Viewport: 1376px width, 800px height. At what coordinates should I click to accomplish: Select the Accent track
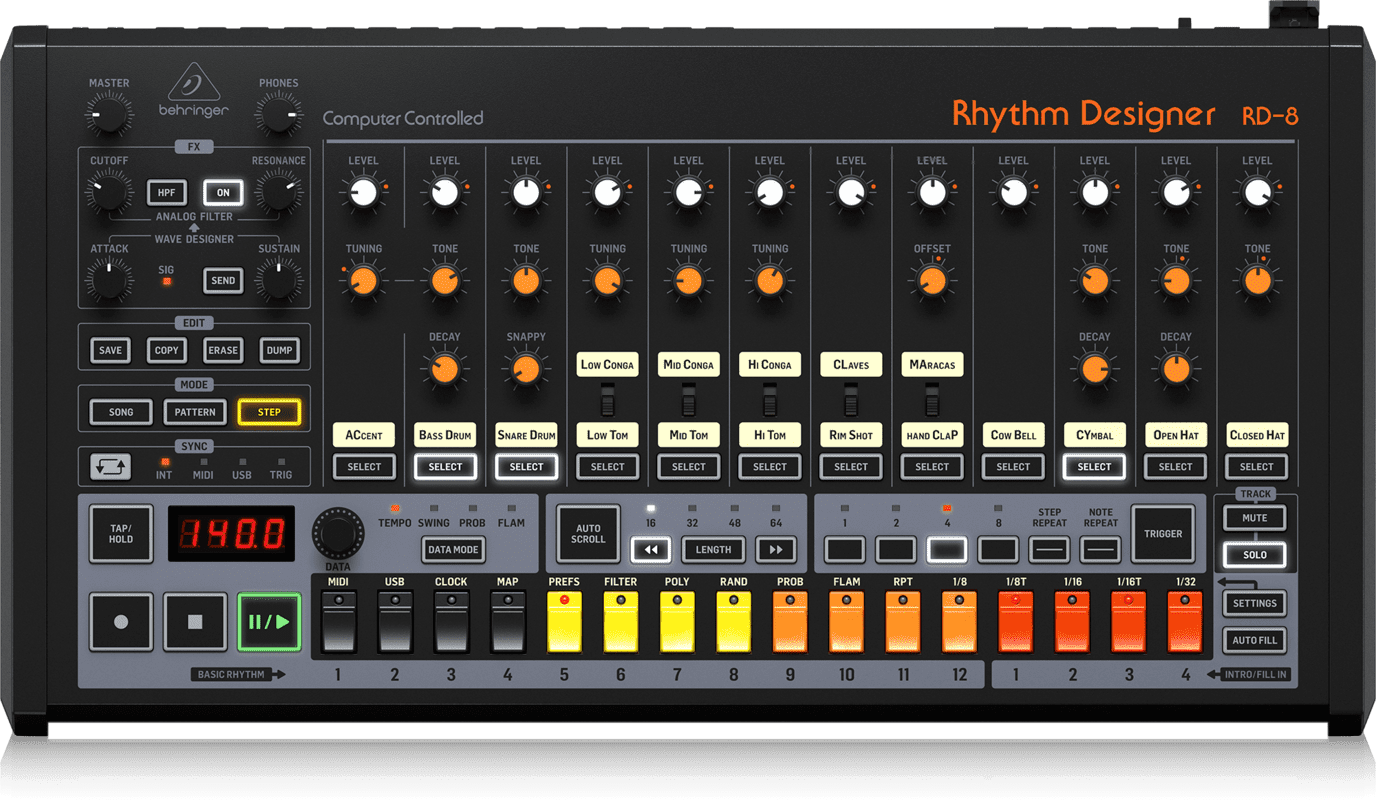point(364,467)
